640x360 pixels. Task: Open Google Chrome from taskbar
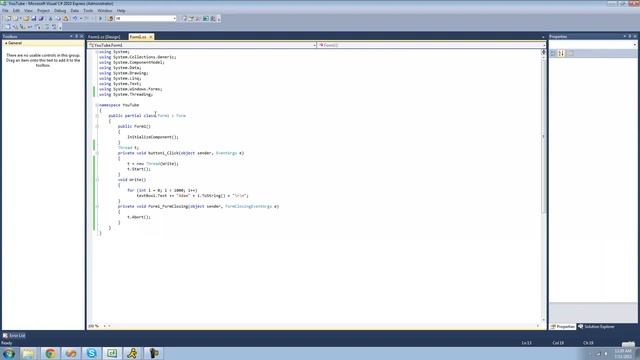coord(50,353)
